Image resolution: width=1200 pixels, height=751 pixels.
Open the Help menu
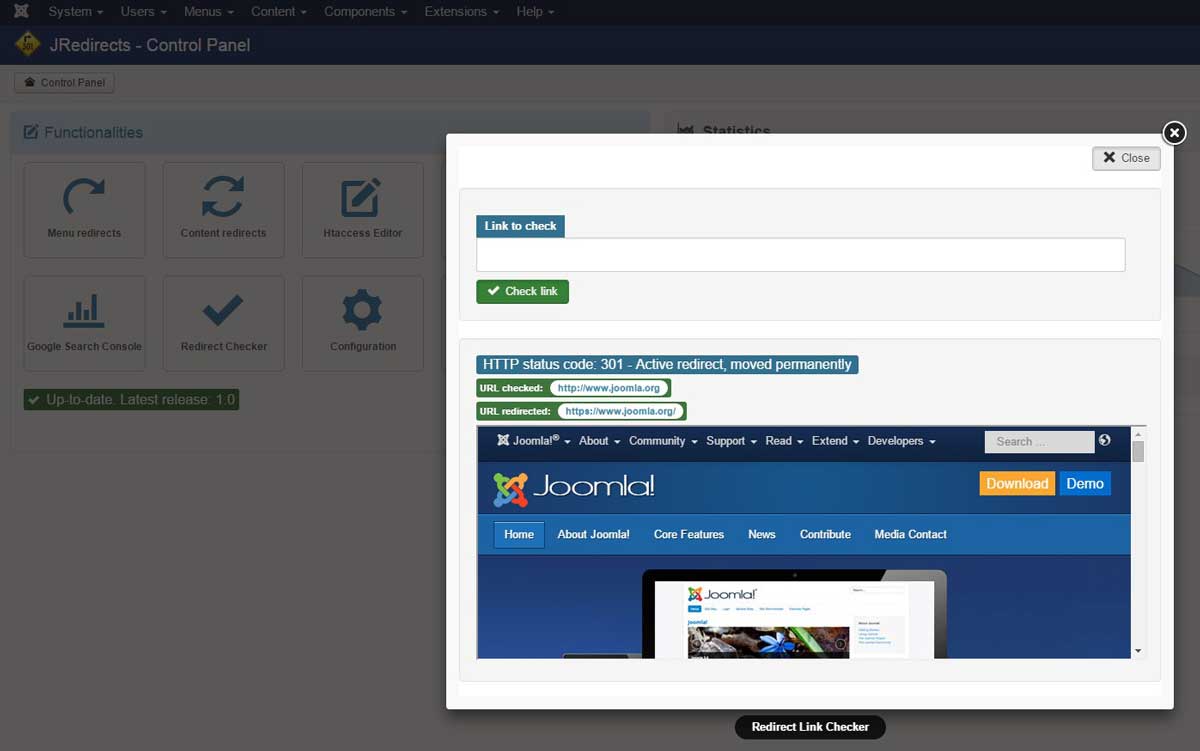[535, 12]
